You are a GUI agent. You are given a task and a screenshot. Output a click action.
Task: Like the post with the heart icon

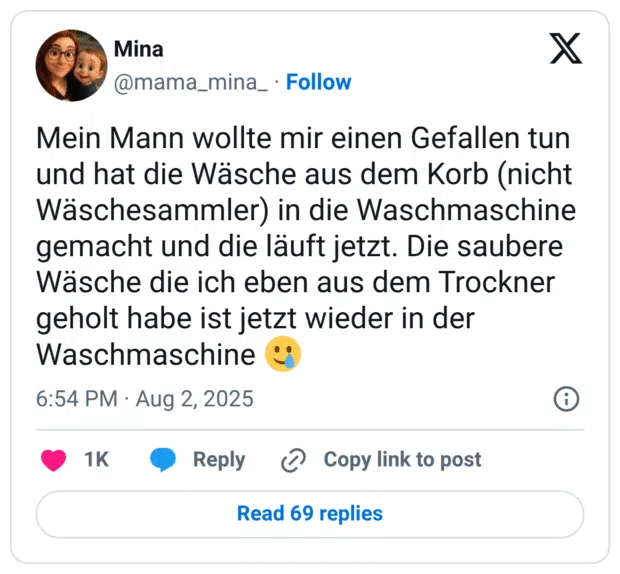point(54,460)
